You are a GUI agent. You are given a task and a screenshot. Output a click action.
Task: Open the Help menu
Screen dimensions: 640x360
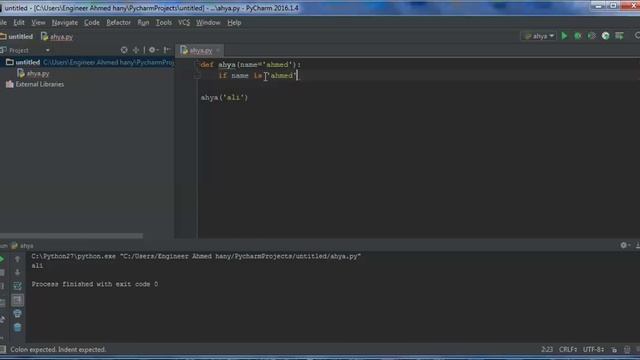click(x=234, y=22)
